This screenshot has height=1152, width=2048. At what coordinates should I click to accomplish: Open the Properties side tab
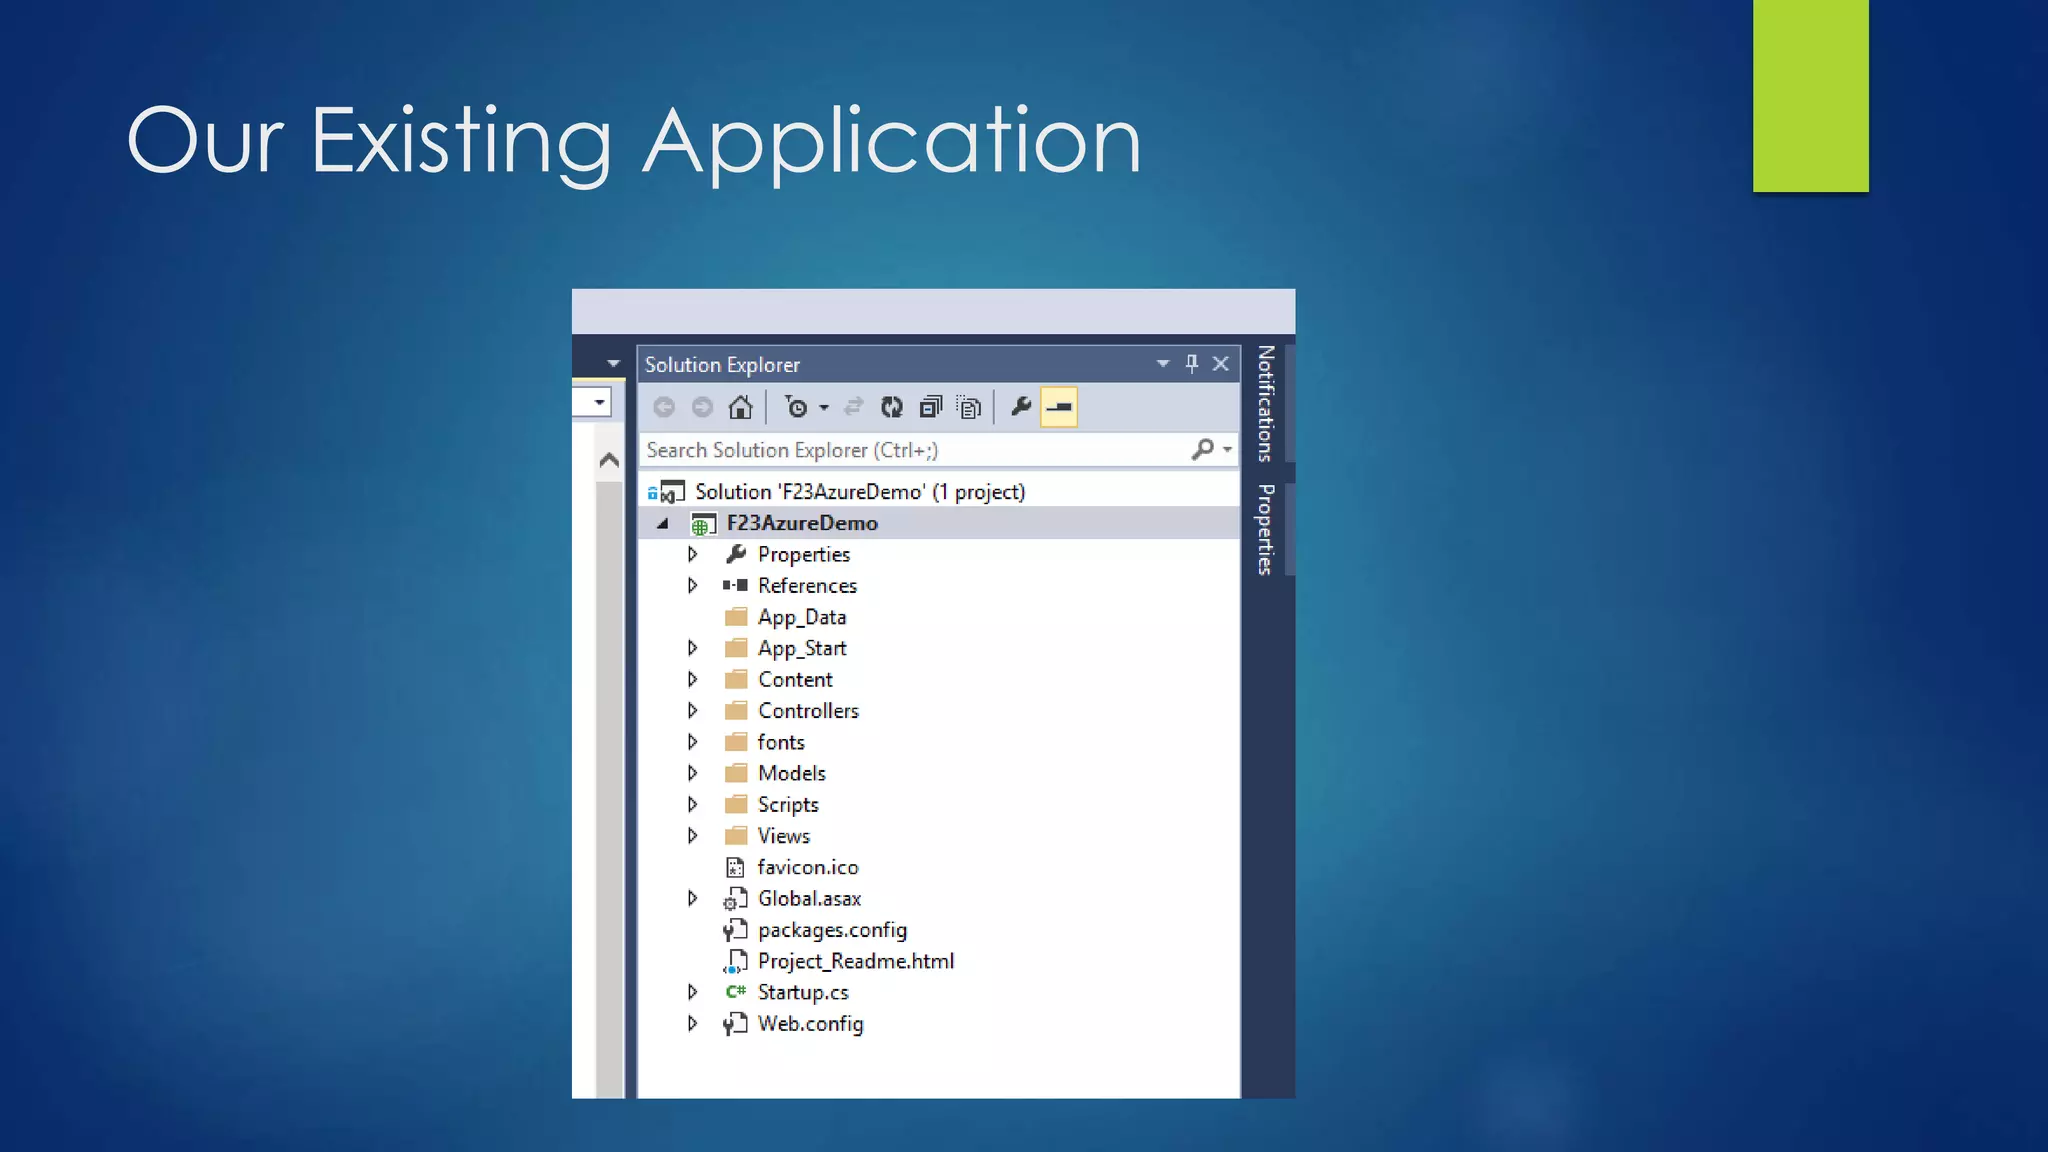1266,530
